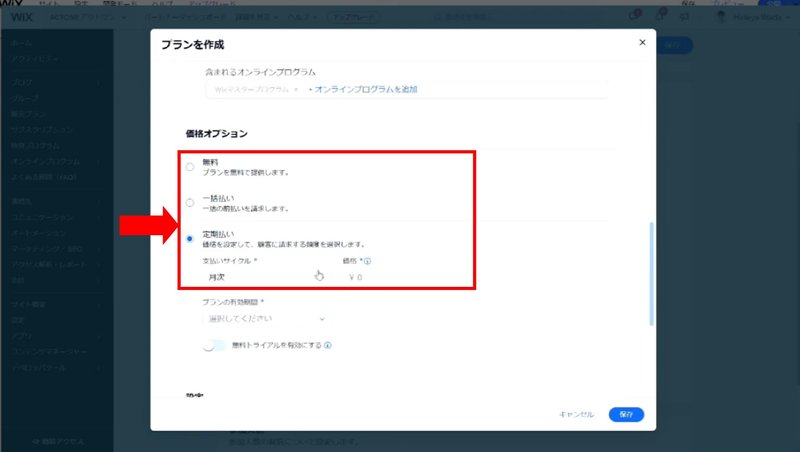800x452 pixels.
Task: Expand コミュニケーション in the sidebar
Action: [56, 217]
